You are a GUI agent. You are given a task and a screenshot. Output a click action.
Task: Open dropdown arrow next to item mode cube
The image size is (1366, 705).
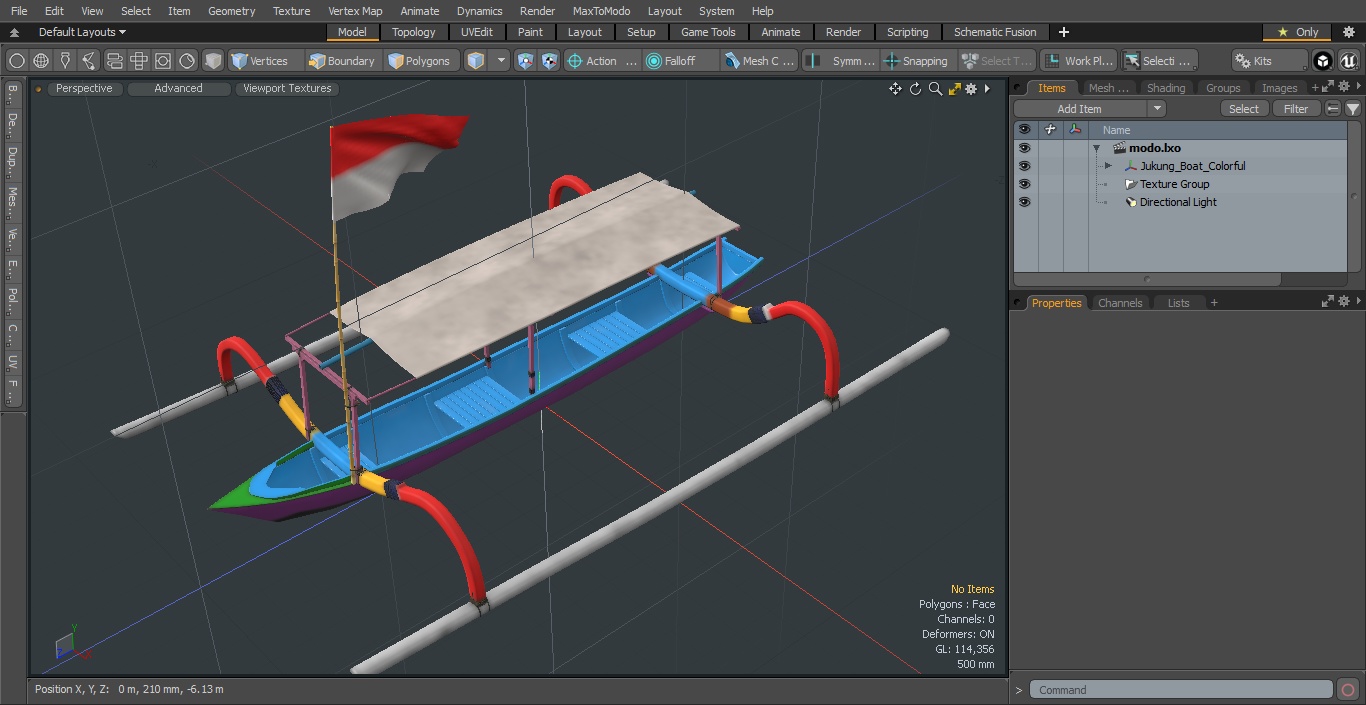502,61
